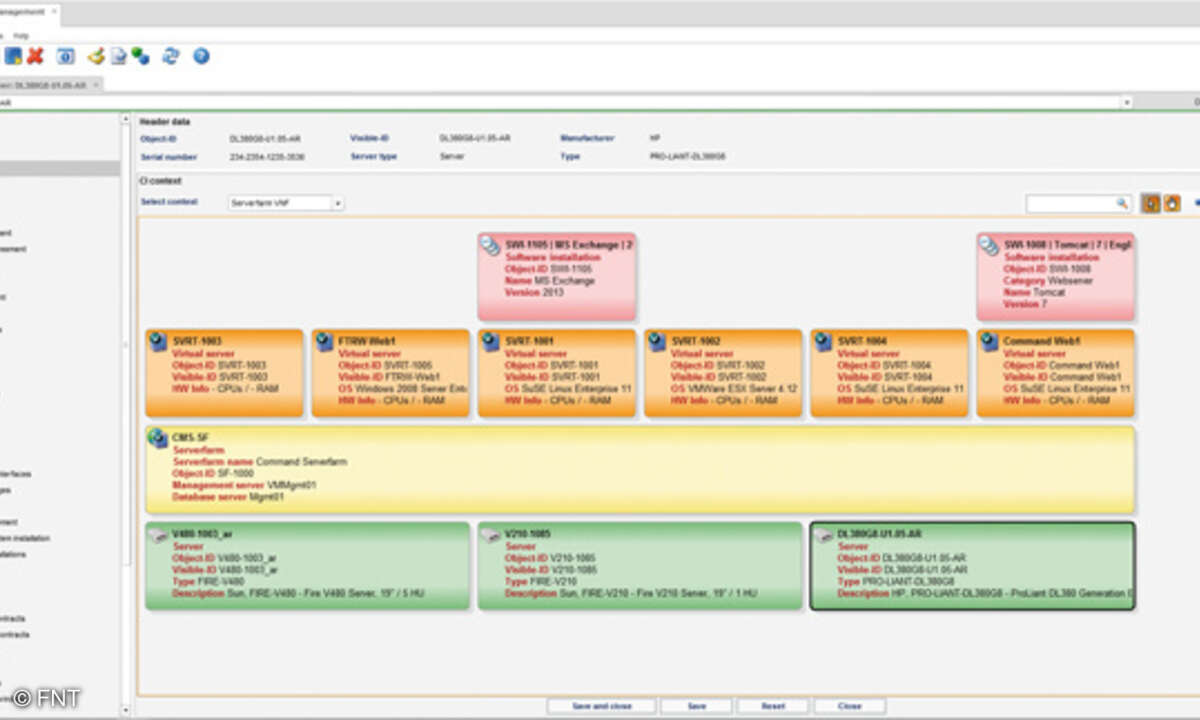Select the SVRT-1003 card title
Screen dimensions: 1200x720
pyautogui.click(x=196, y=341)
